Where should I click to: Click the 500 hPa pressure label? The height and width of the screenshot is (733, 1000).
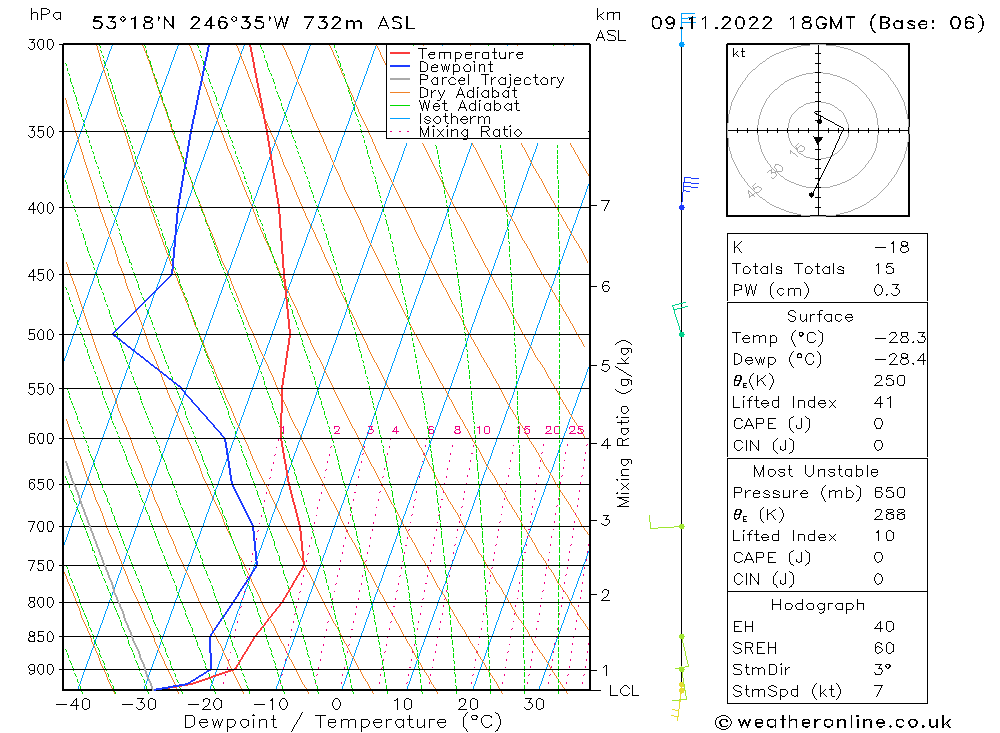coord(41,335)
